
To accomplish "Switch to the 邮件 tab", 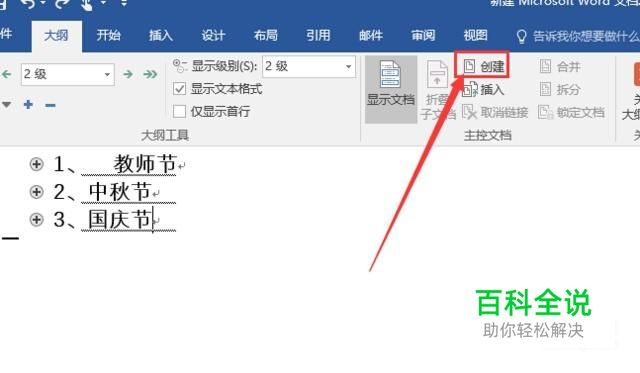I will pyautogui.click(x=371, y=36).
